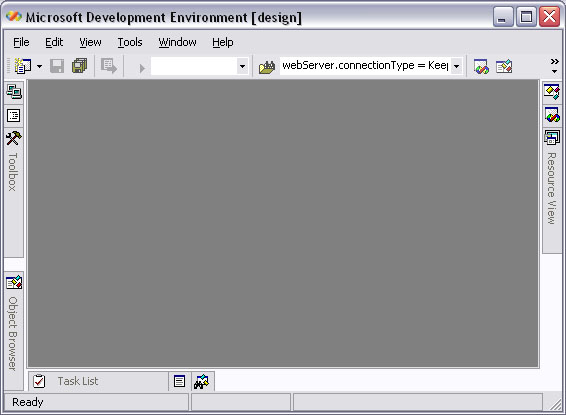Click the Save All icon
Screen dimensions: 566x415
79,66
